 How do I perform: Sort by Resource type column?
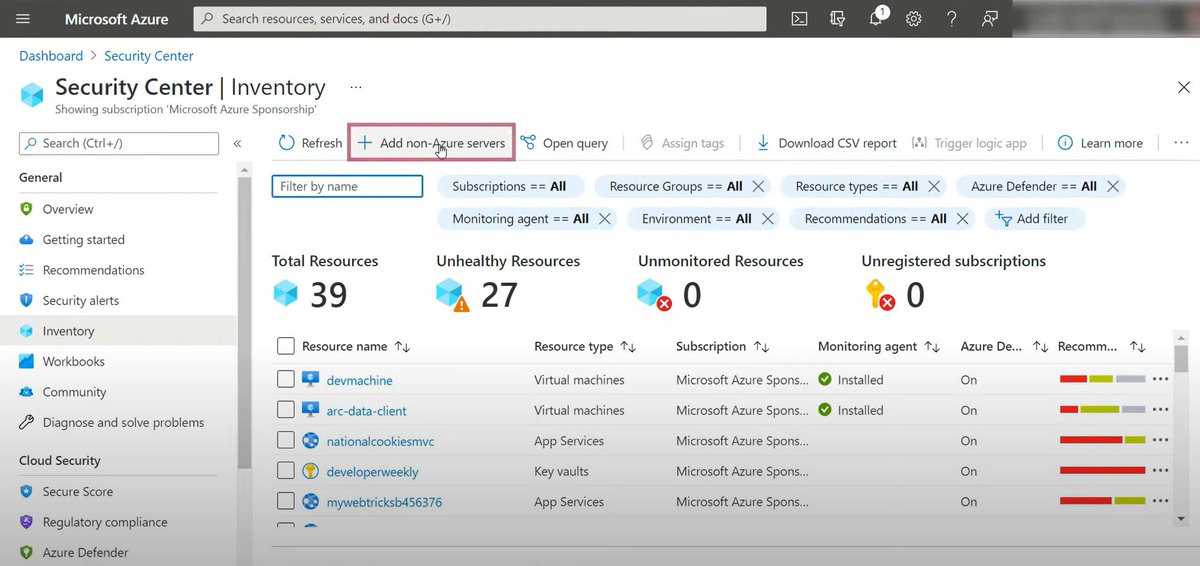585,347
